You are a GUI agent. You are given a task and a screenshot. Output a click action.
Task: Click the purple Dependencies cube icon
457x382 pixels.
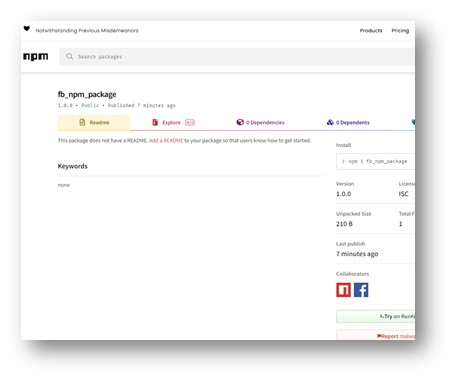click(240, 122)
